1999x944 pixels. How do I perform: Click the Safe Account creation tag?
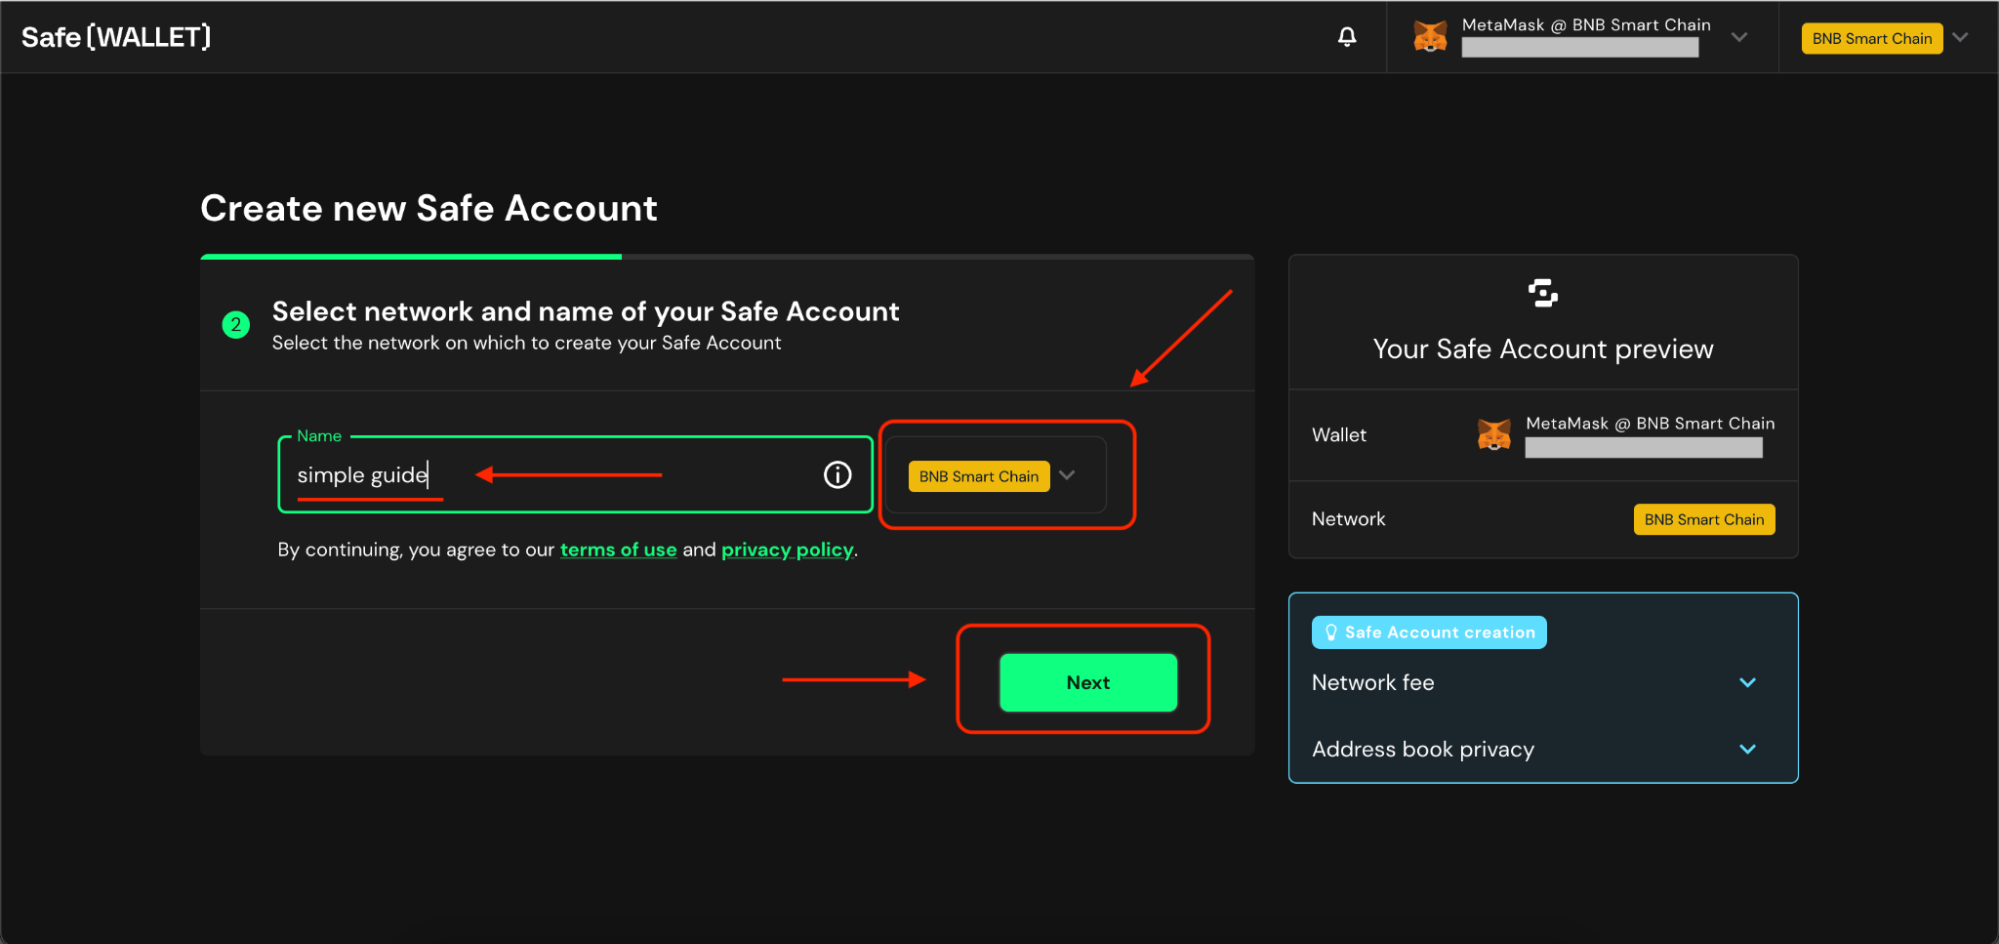tap(1429, 632)
